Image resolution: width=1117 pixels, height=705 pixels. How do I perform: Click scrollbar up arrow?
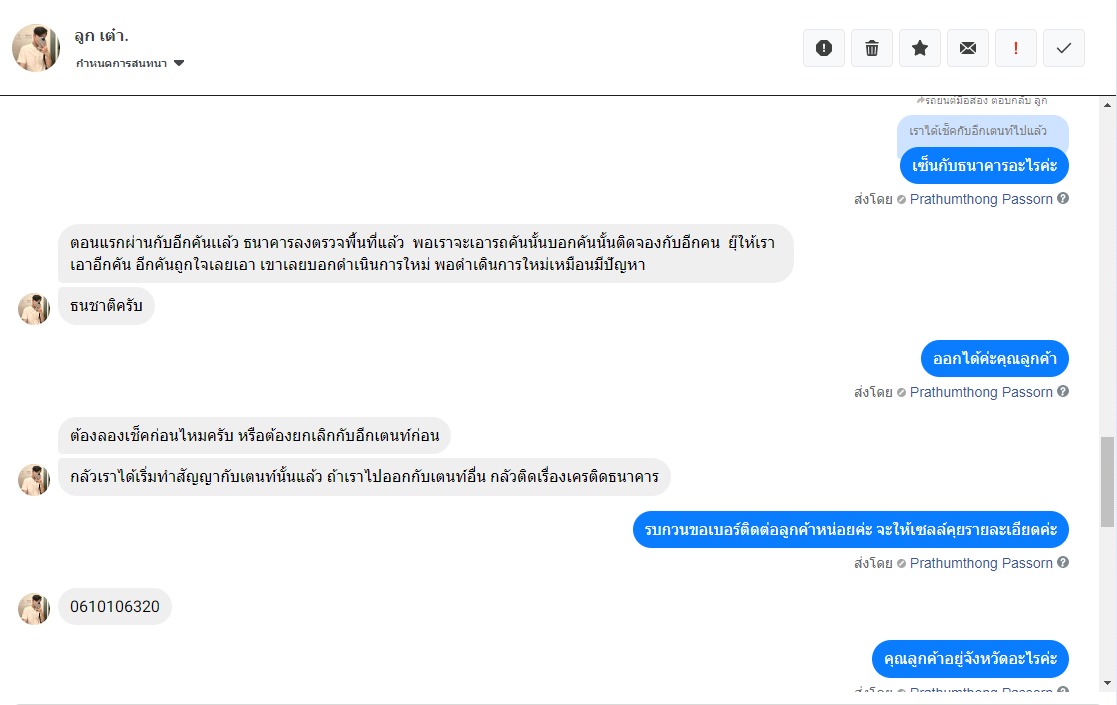pyautogui.click(x=1107, y=104)
